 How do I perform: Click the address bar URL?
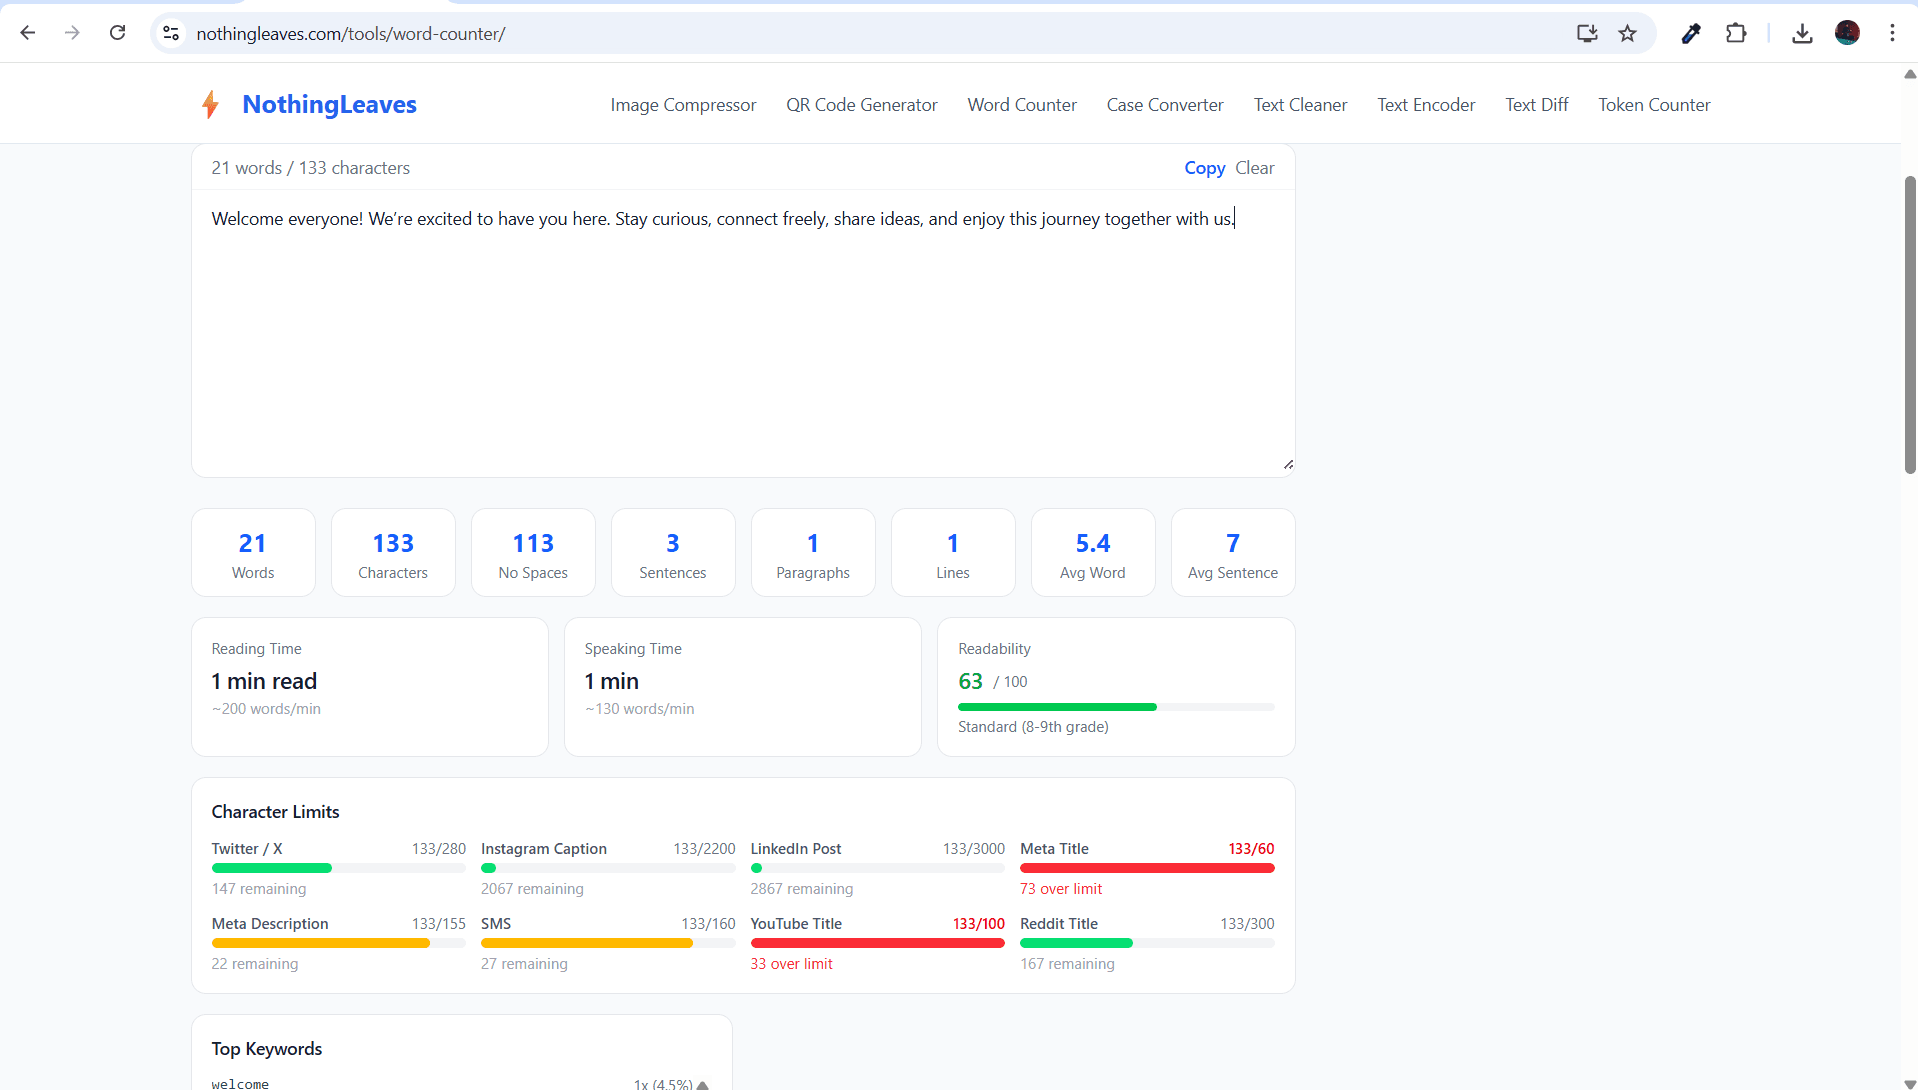coord(350,34)
